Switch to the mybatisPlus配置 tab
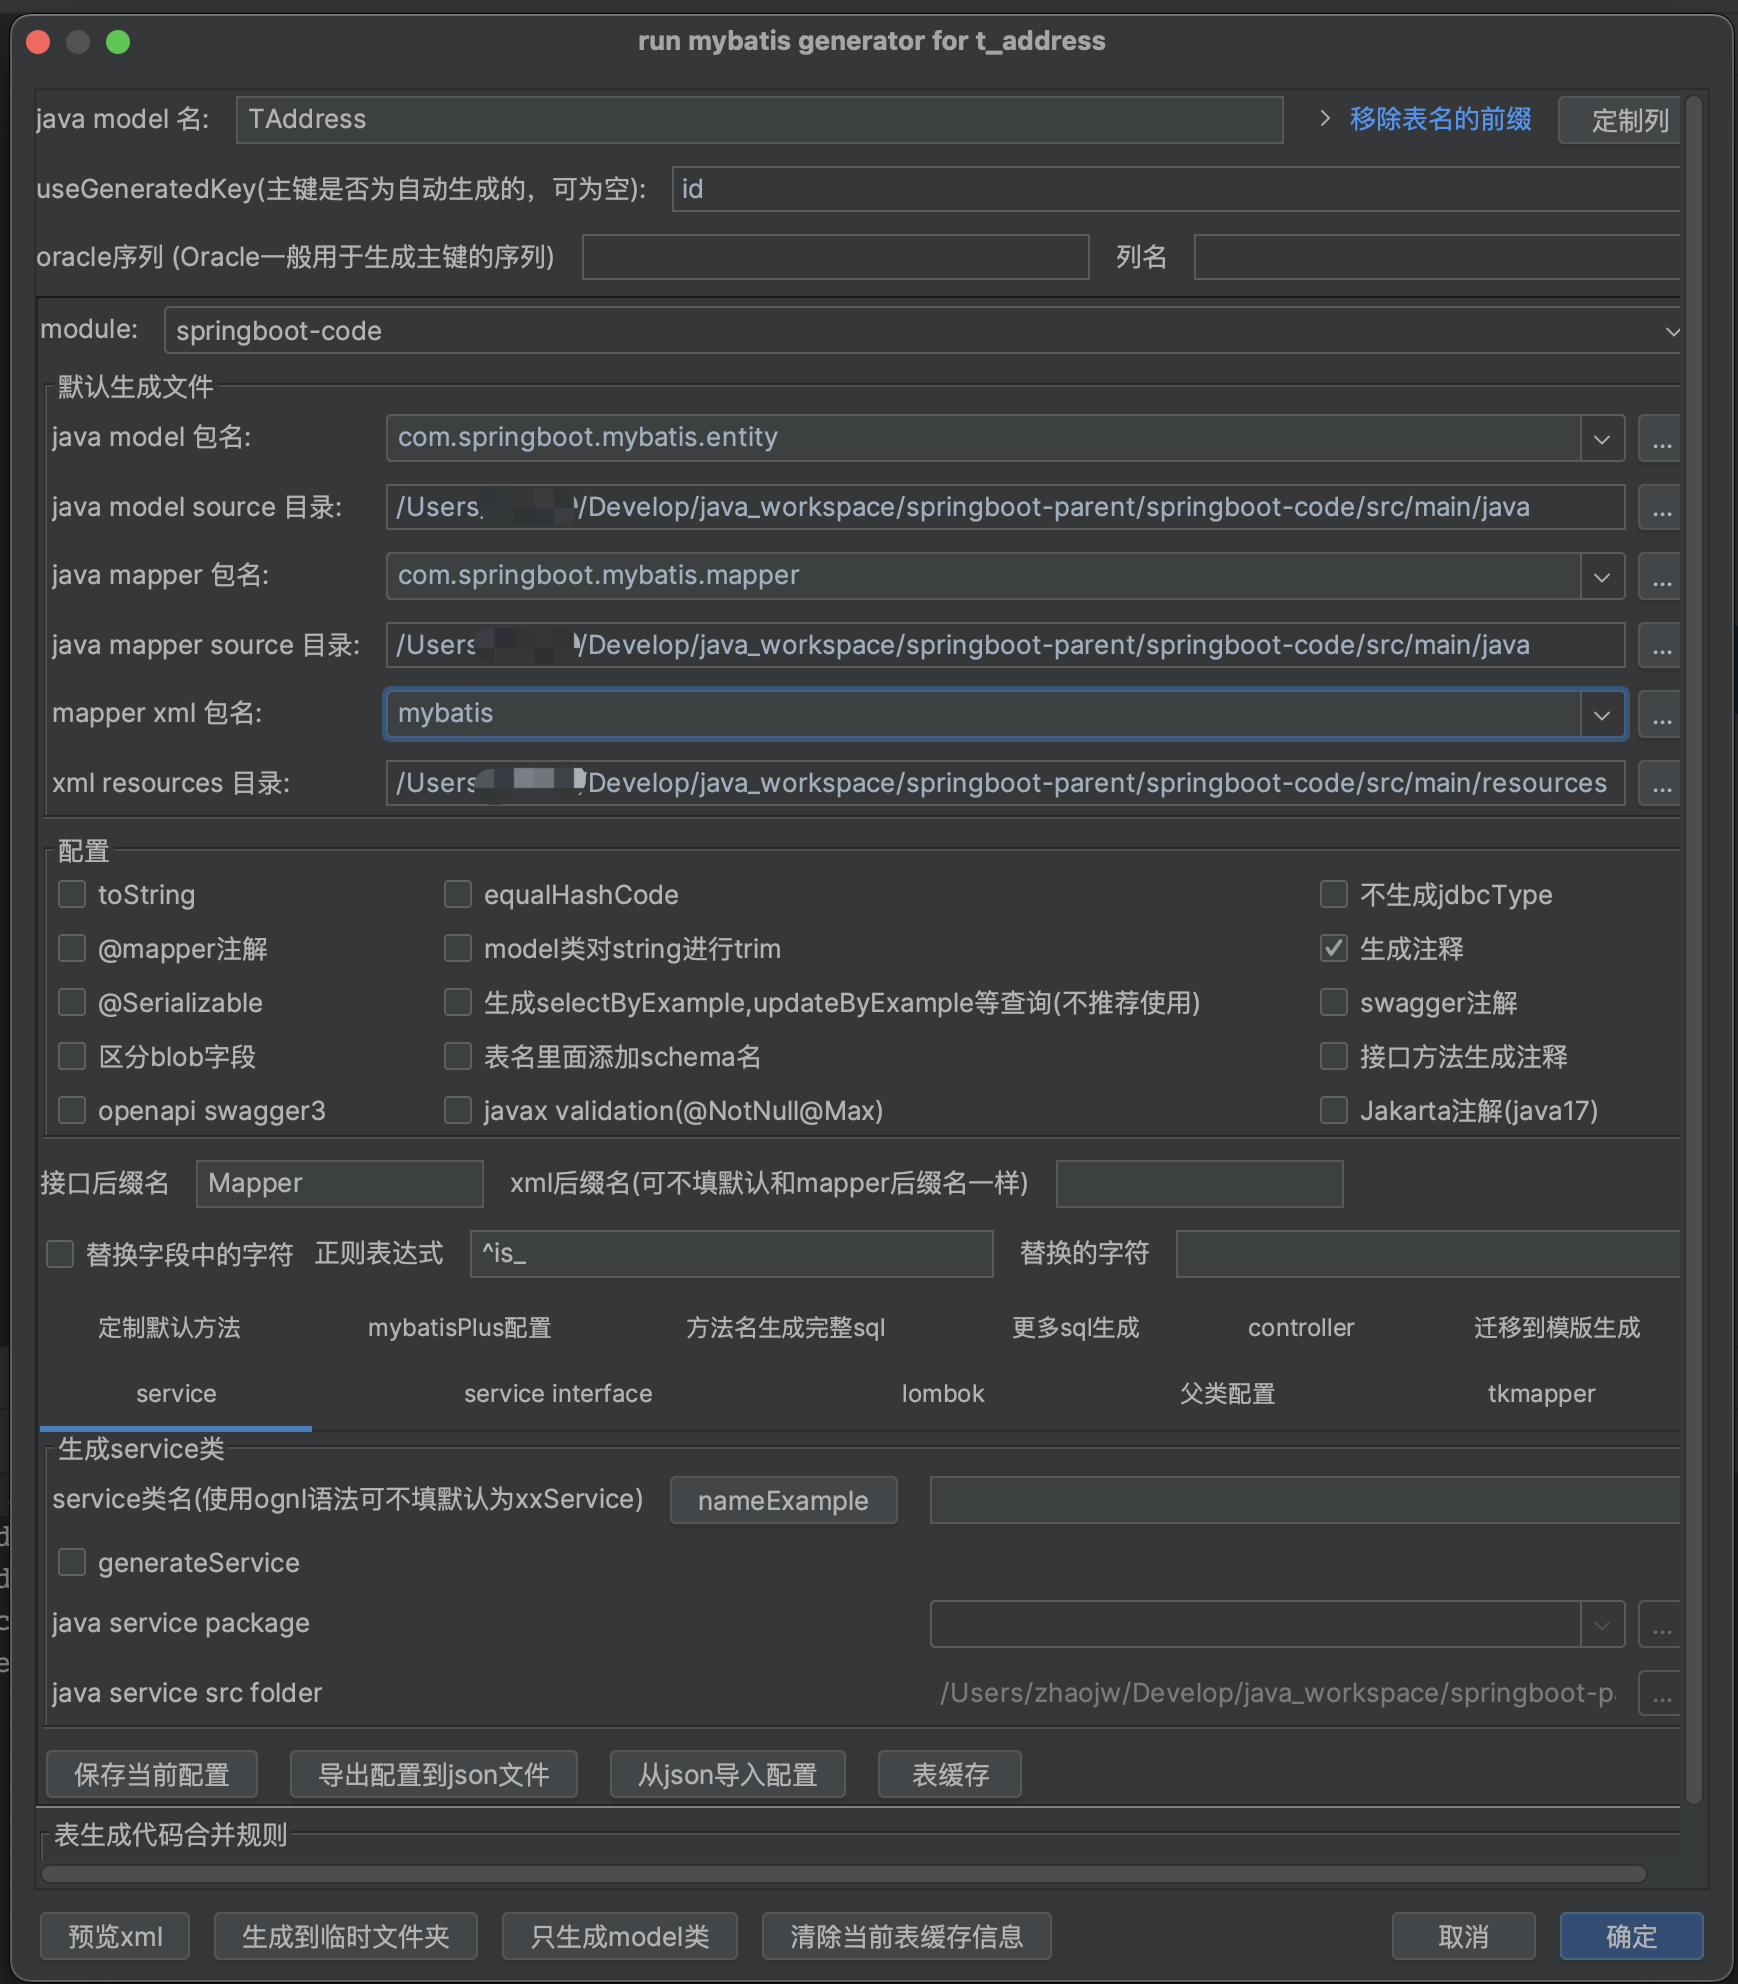Viewport: 1738px width, 1984px height. (459, 1328)
